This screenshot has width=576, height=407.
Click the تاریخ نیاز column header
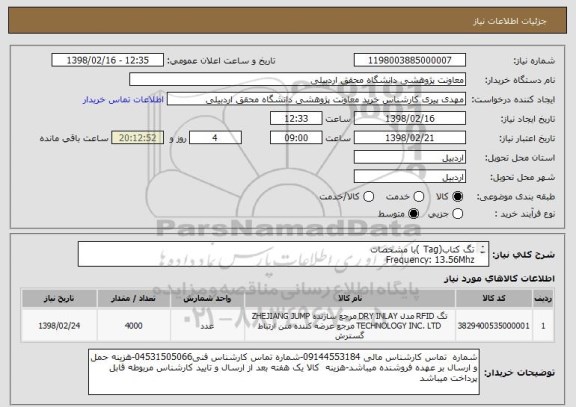(59, 298)
